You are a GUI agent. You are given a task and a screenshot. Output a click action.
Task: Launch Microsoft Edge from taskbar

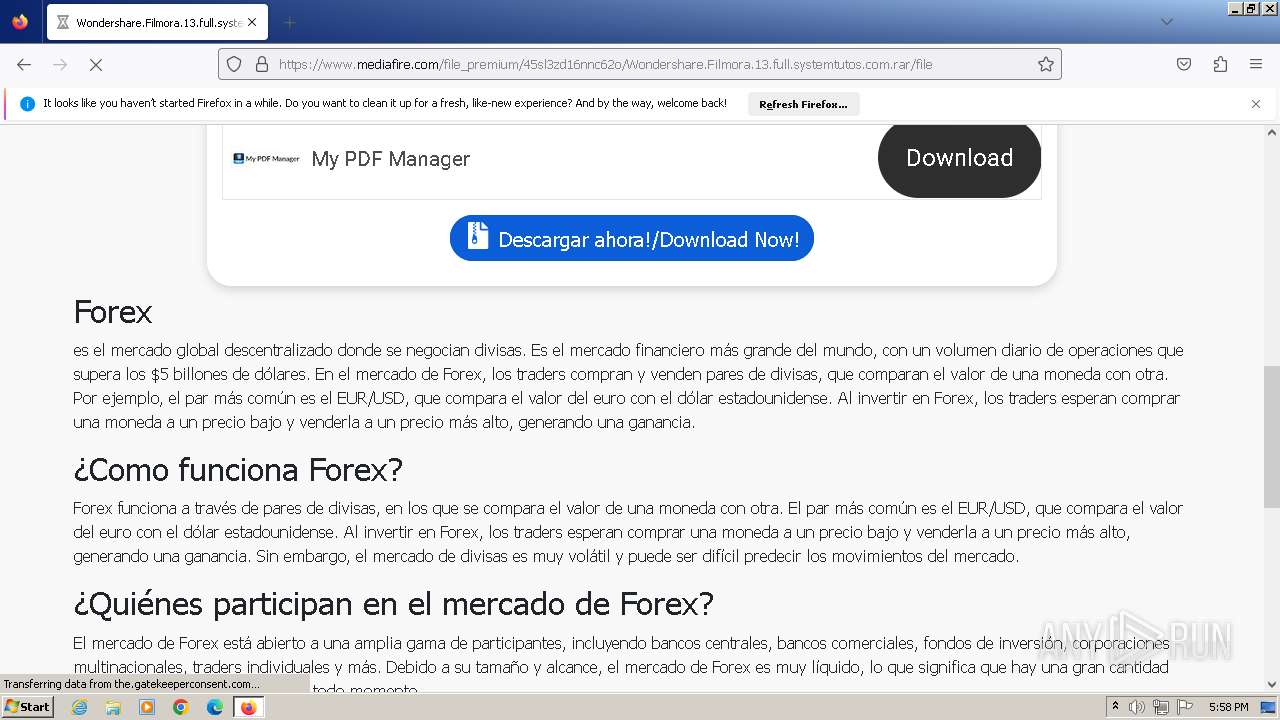(x=215, y=707)
